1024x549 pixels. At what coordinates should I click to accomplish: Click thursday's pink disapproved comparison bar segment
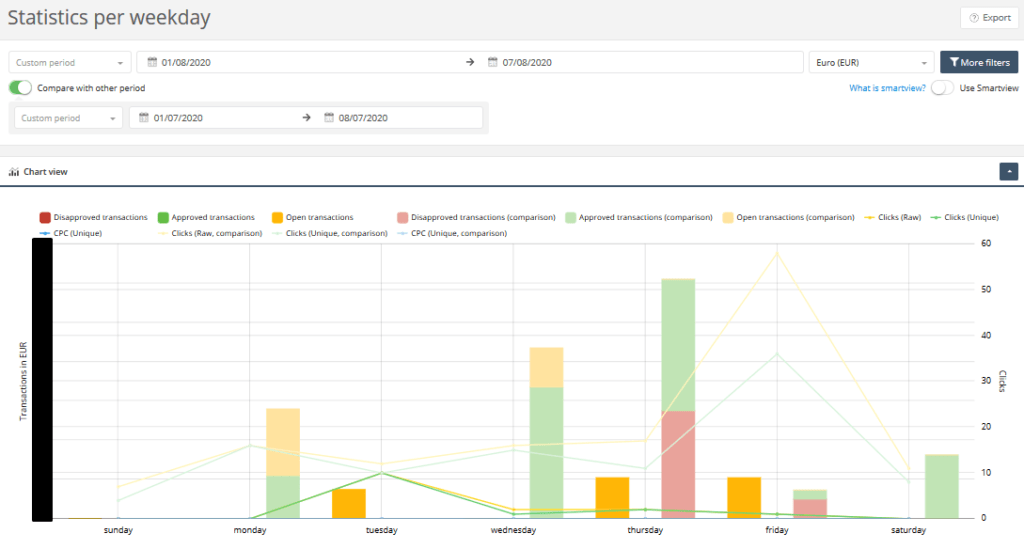[x=678, y=464]
